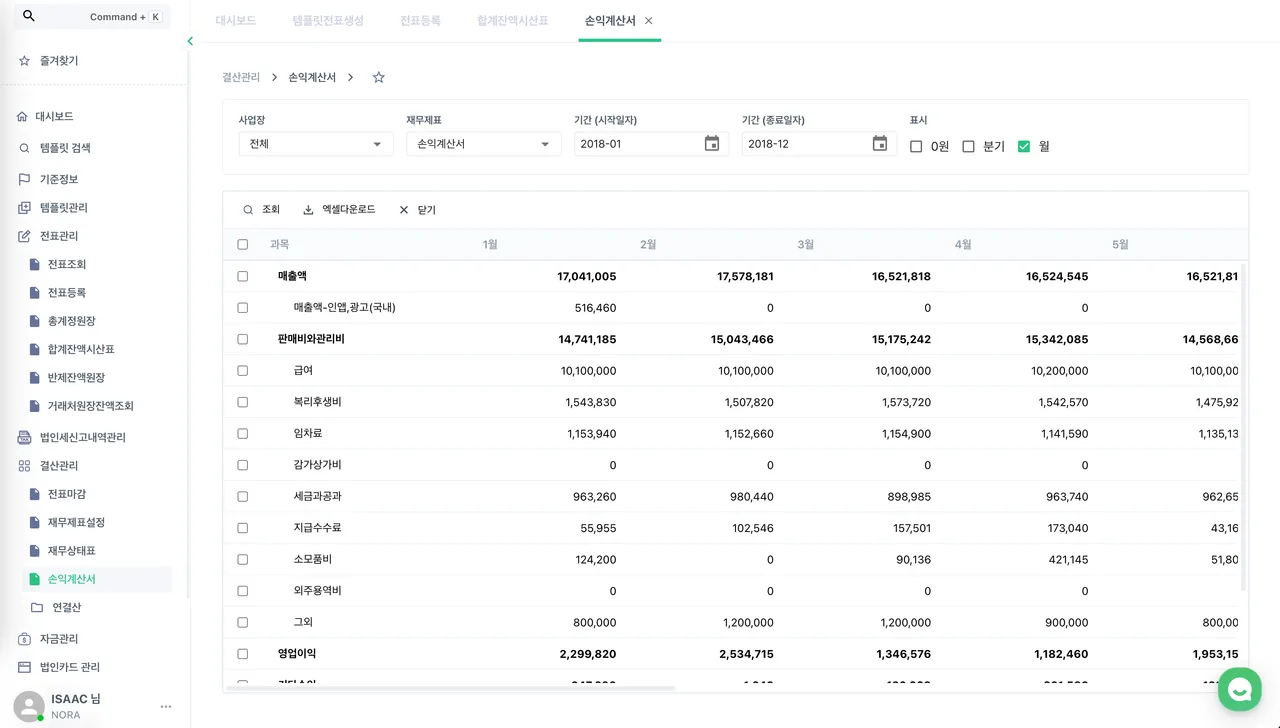Click the 법인세신고내역관리 sidebar icon
Viewport: 1280px width, 728px height.
point(24,438)
